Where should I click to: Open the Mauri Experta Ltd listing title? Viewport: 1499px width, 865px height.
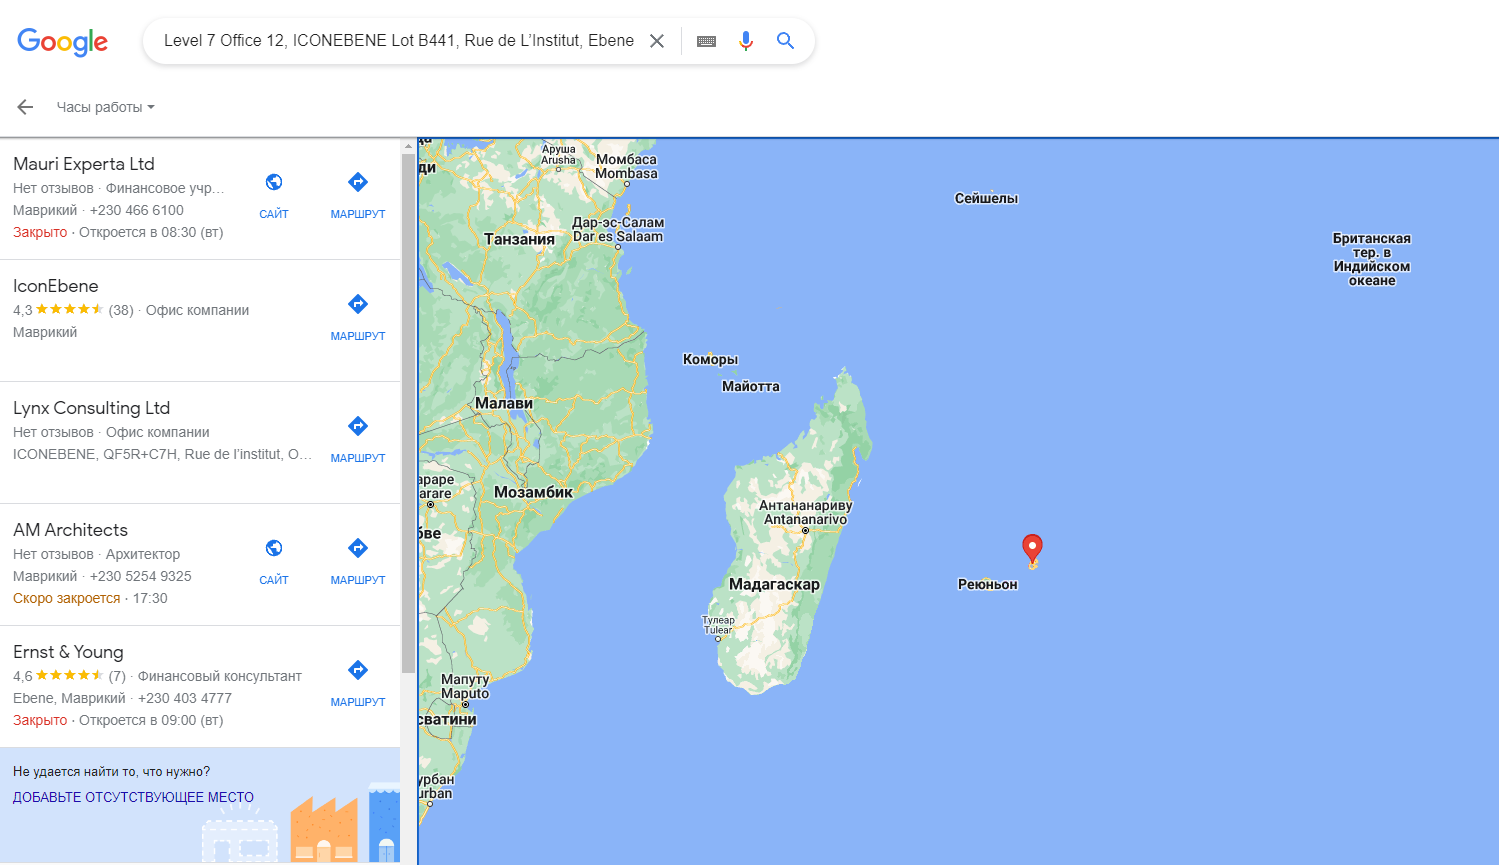[x=84, y=164]
